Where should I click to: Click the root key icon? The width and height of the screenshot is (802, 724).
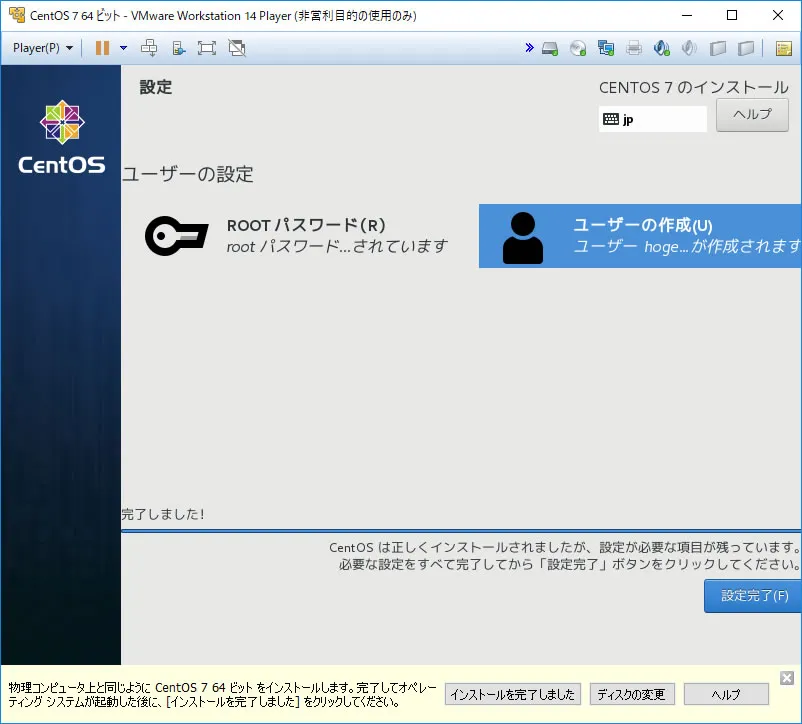click(176, 236)
